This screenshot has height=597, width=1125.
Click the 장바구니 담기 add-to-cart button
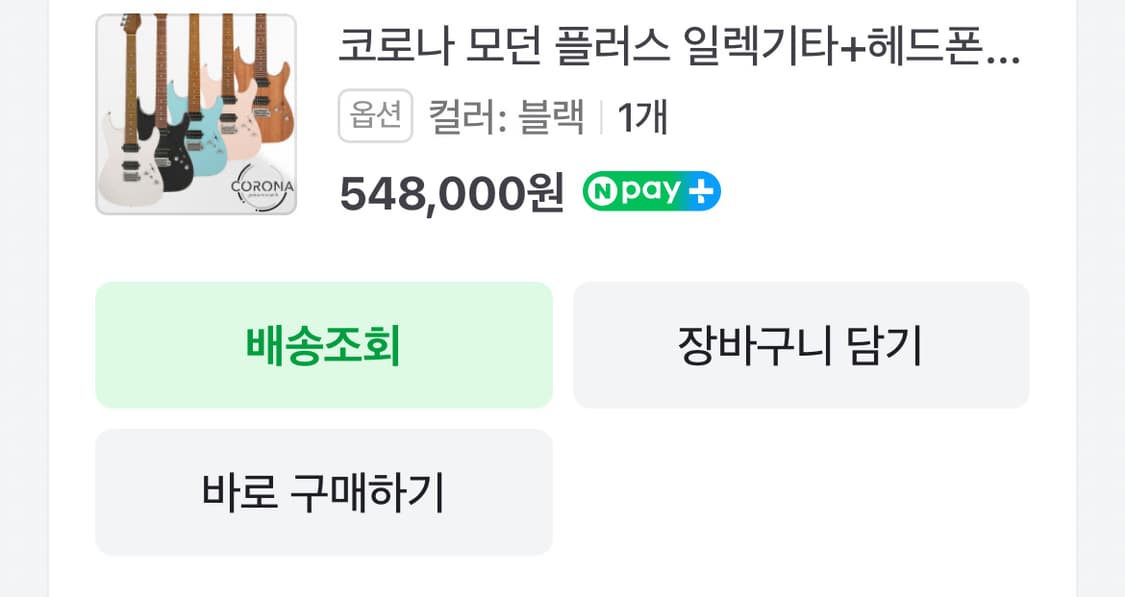point(800,344)
